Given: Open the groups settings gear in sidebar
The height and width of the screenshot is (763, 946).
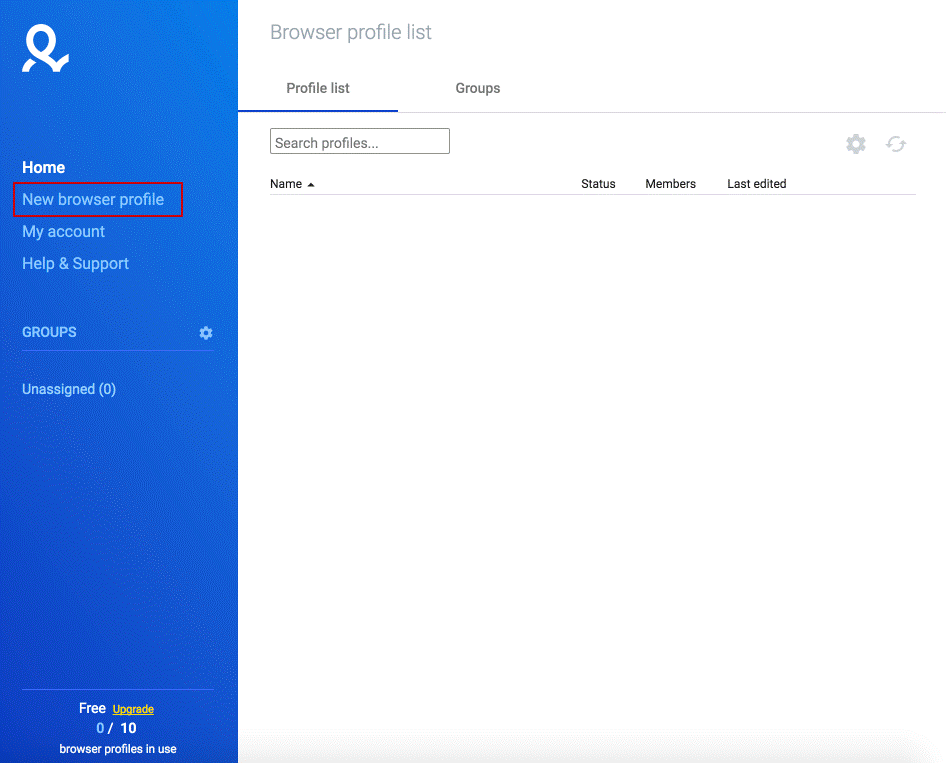Looking at the screenshot, I should point(206,333).
